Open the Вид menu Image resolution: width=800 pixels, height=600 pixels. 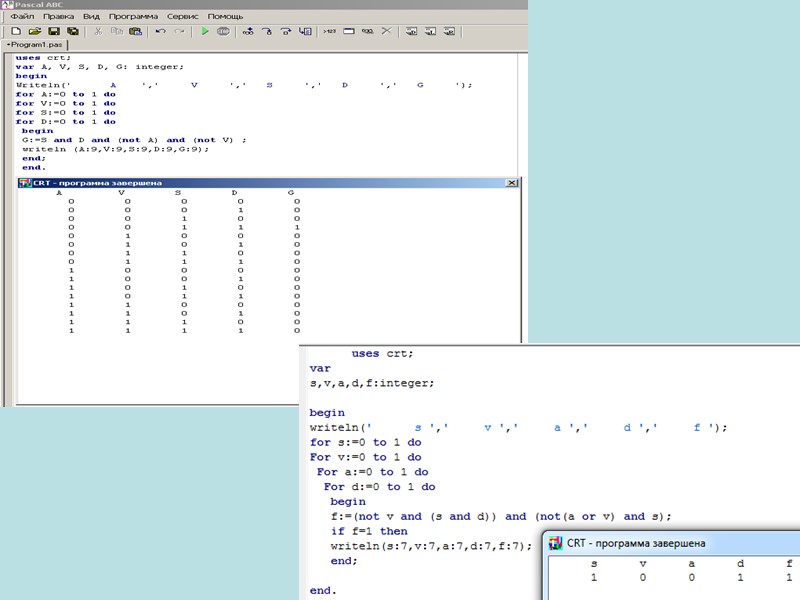[x=91, y=17]
